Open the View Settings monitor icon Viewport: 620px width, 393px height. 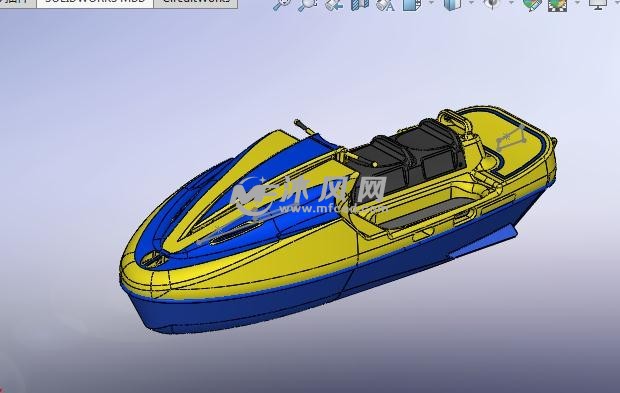(598, 4)
